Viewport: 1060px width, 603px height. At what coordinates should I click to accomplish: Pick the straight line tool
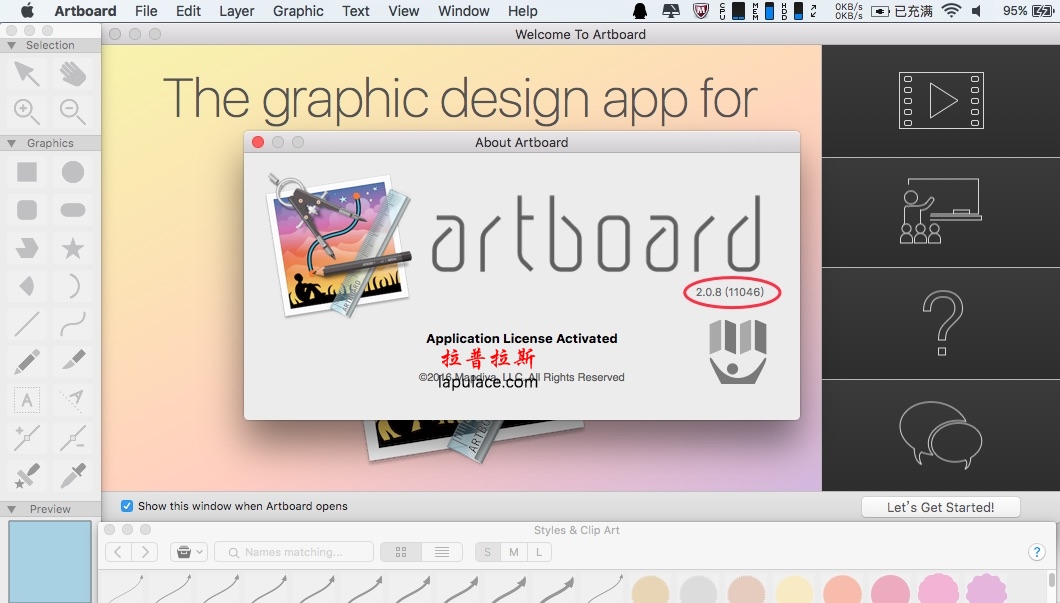click(27, 324)
